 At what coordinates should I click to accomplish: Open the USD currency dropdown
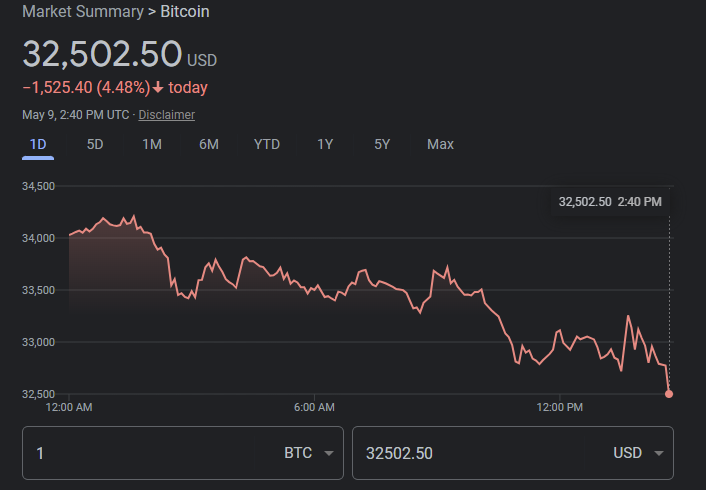point(638,453)
